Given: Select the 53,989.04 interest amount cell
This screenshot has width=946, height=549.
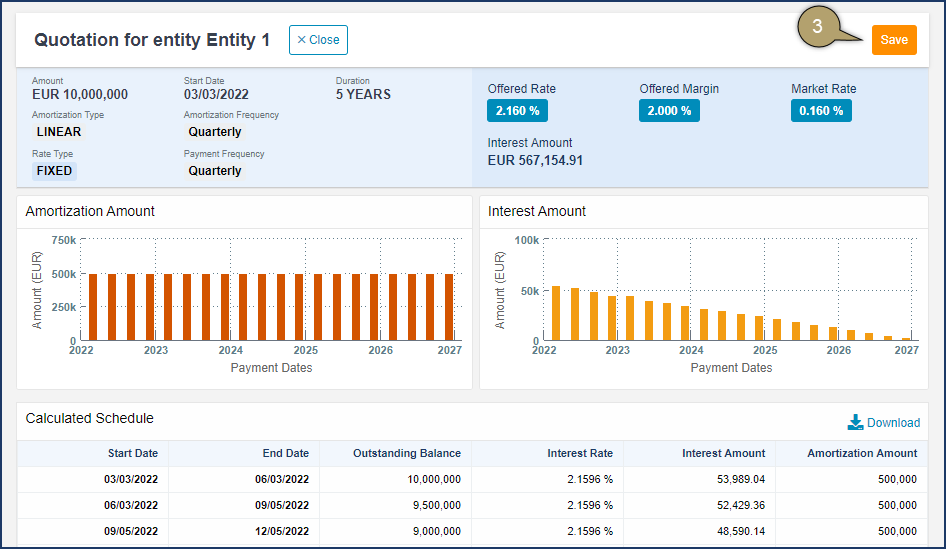Looking at the screenshot, I should (x=736, y=479).
